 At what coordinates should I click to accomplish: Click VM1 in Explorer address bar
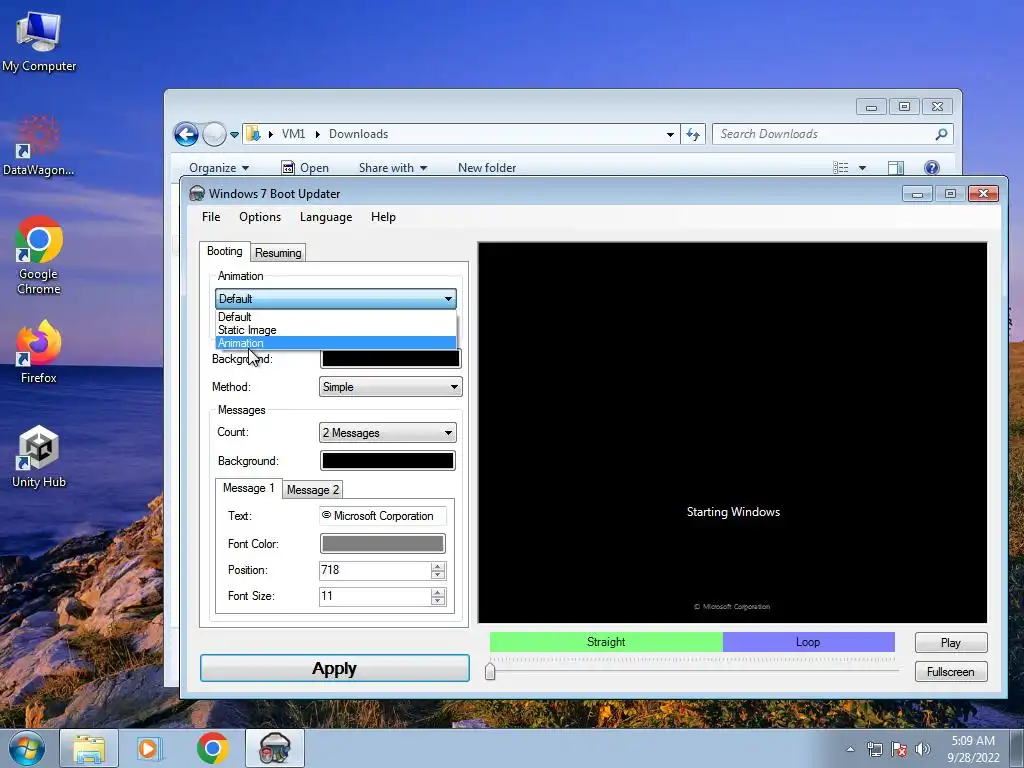(293, 134)
